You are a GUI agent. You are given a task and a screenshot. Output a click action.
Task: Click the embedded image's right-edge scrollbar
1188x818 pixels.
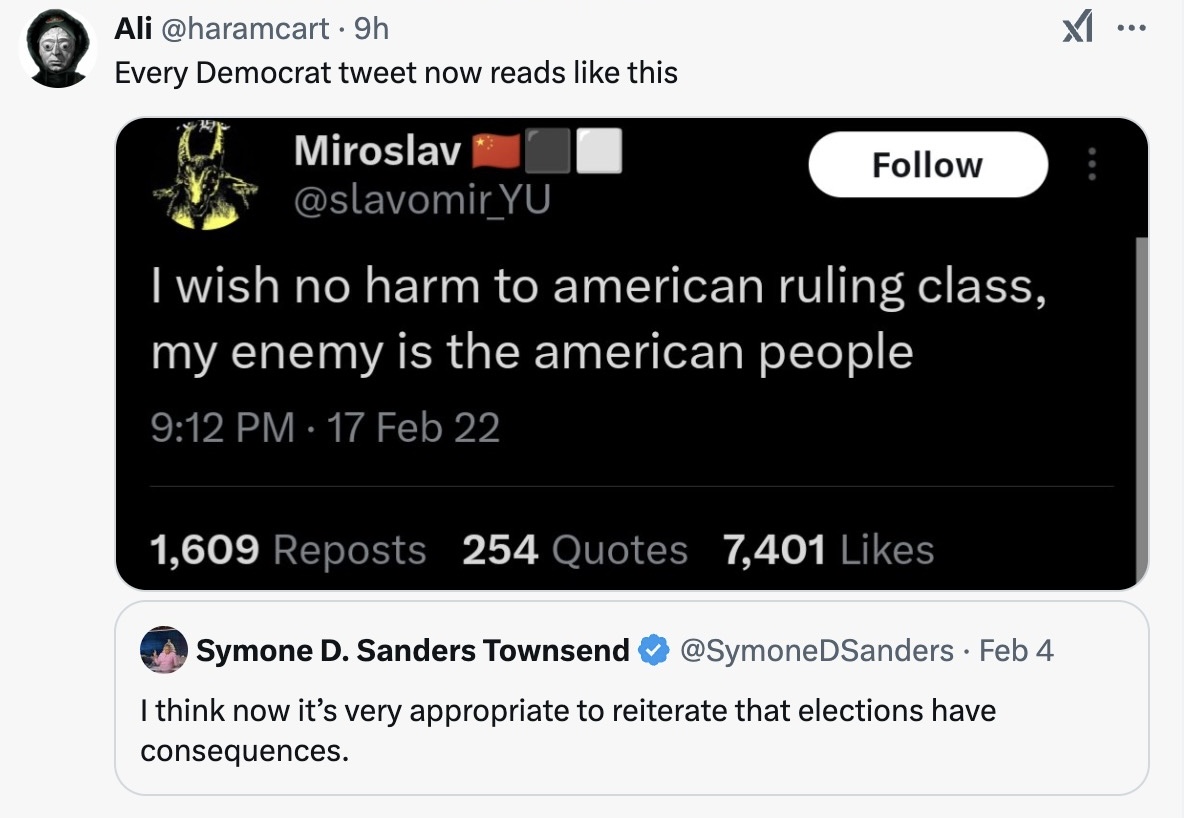click(1142, 409)
